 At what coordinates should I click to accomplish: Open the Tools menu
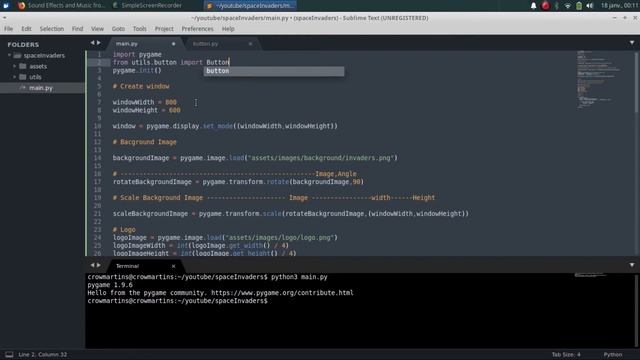coord(139,29)
